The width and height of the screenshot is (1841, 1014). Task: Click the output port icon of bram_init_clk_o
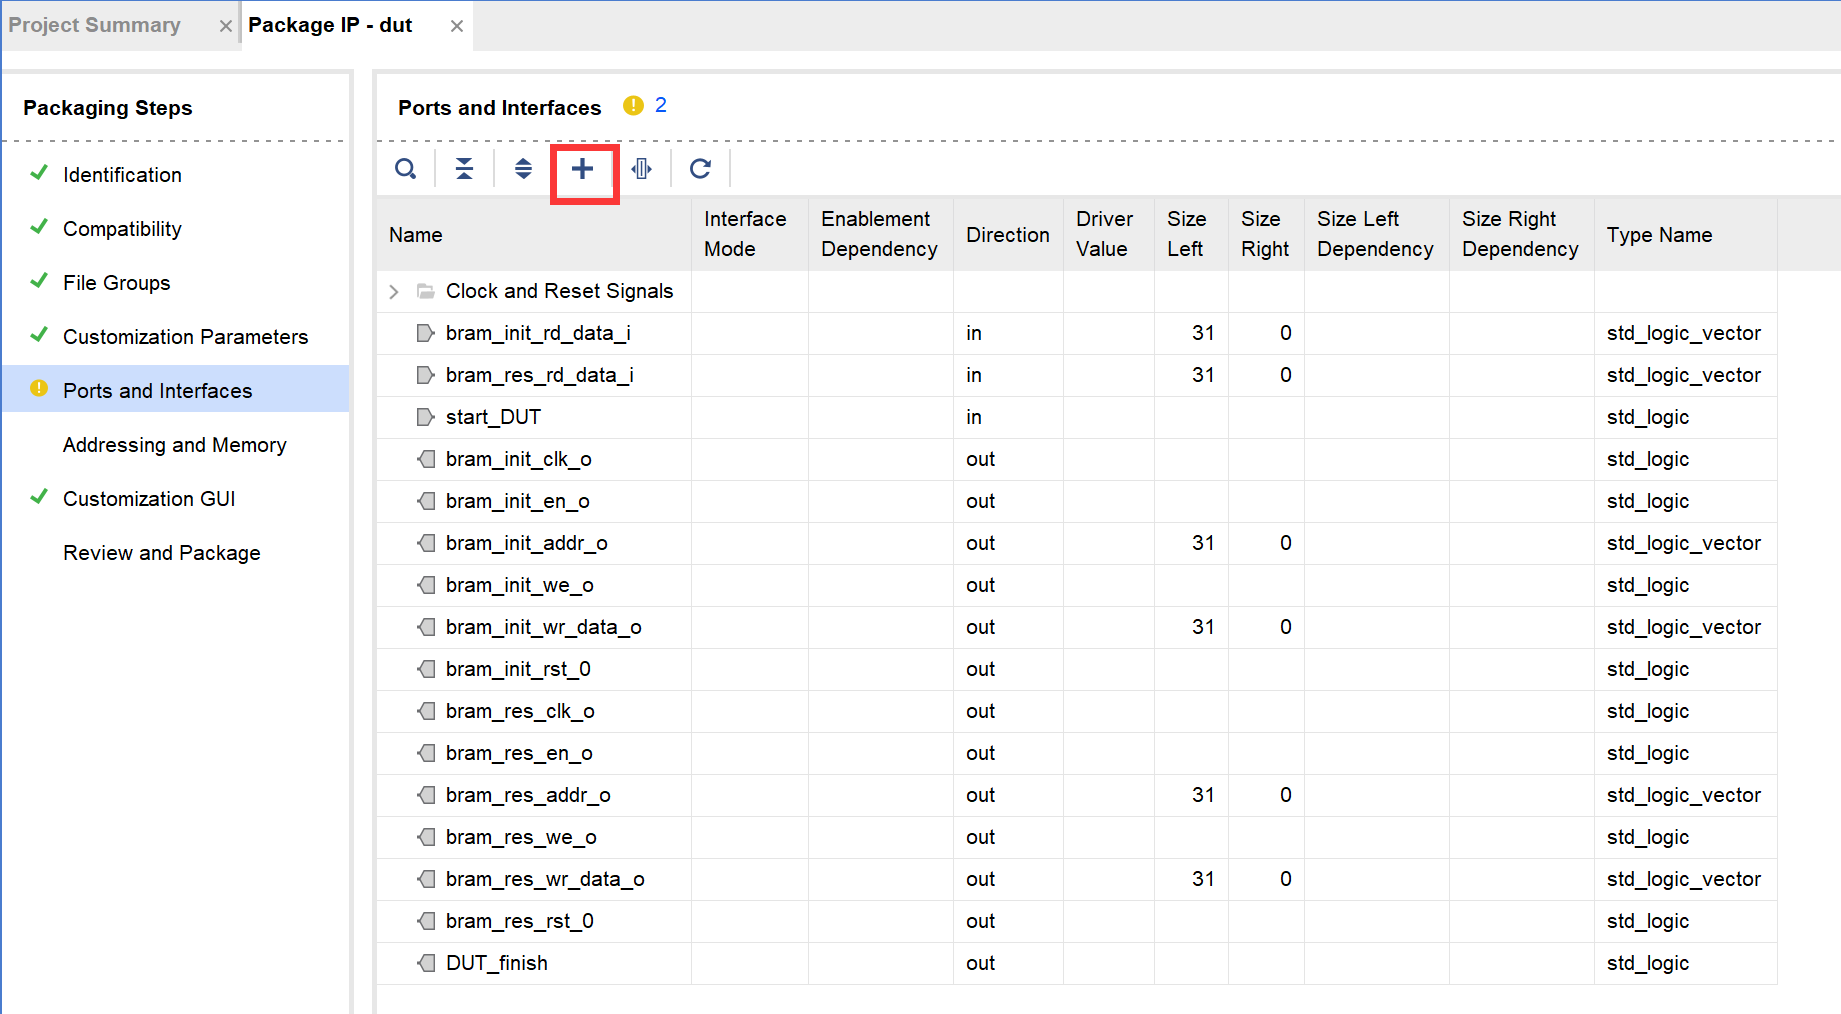tap(426, 459)
